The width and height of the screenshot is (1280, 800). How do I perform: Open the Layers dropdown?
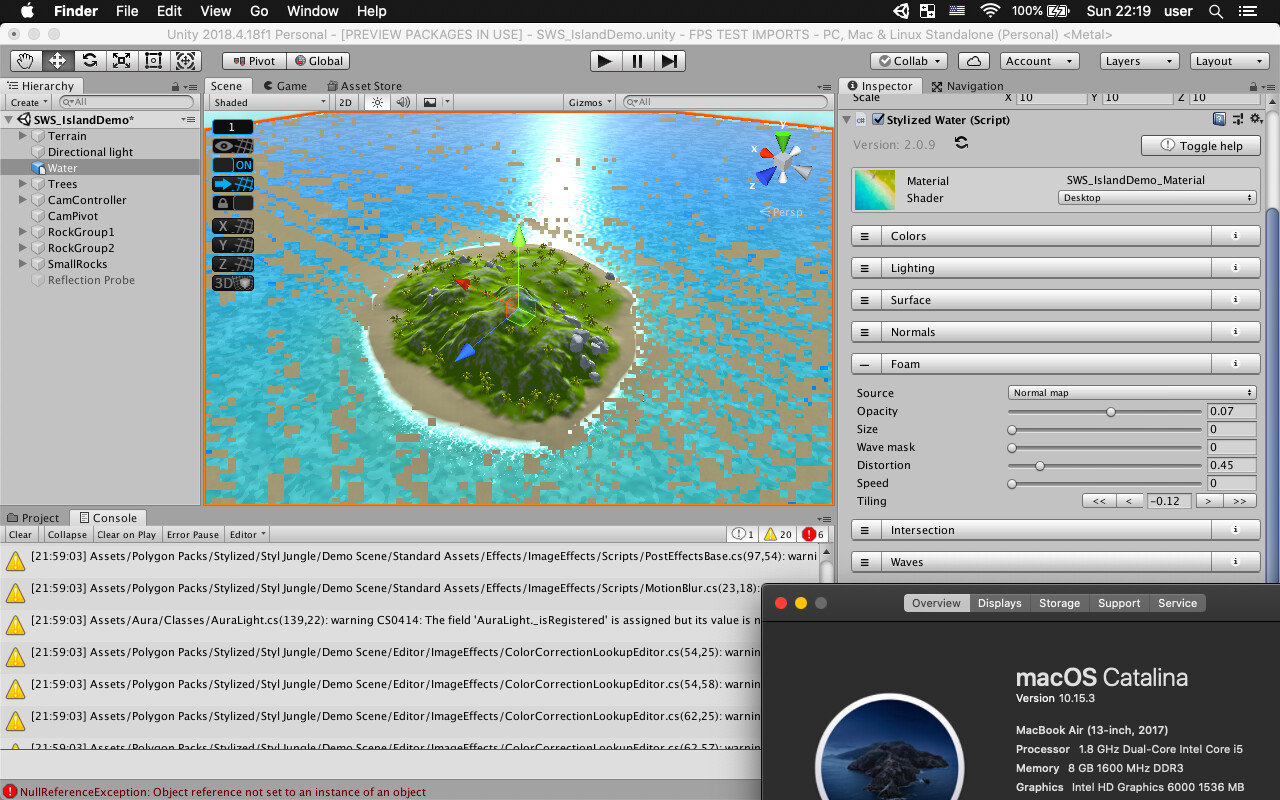click(x=1138, y=60)
